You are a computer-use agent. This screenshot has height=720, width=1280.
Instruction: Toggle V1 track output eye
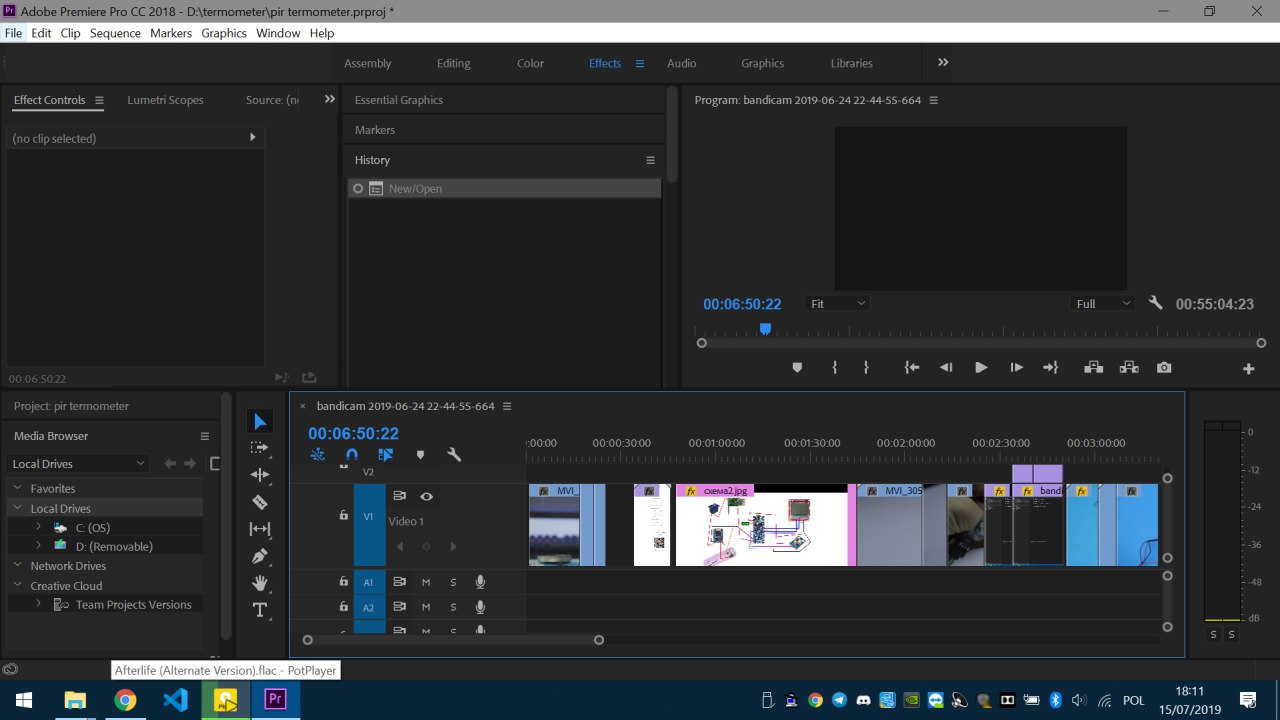[x=426, y=496]
